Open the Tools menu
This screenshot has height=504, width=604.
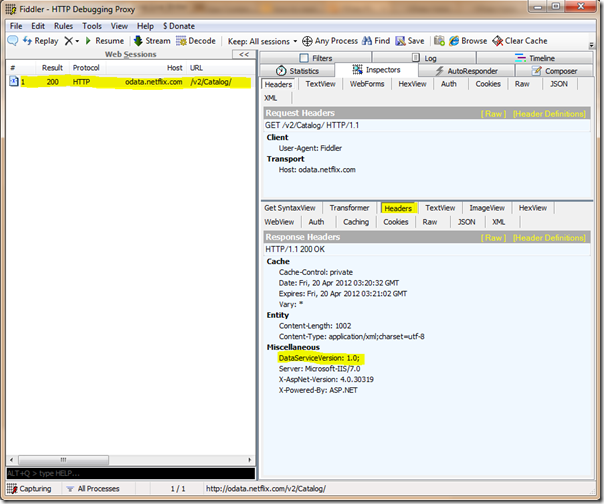pos(92,26)
